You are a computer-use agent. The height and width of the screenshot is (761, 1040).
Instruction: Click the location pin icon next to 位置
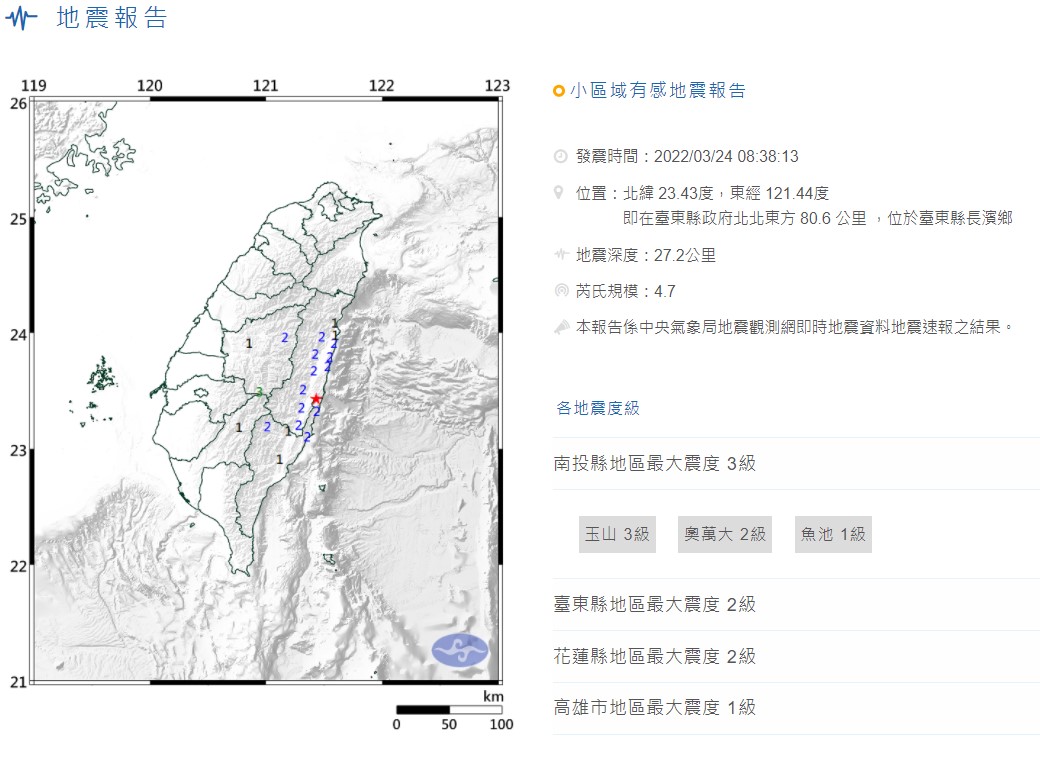click(558, 193)
